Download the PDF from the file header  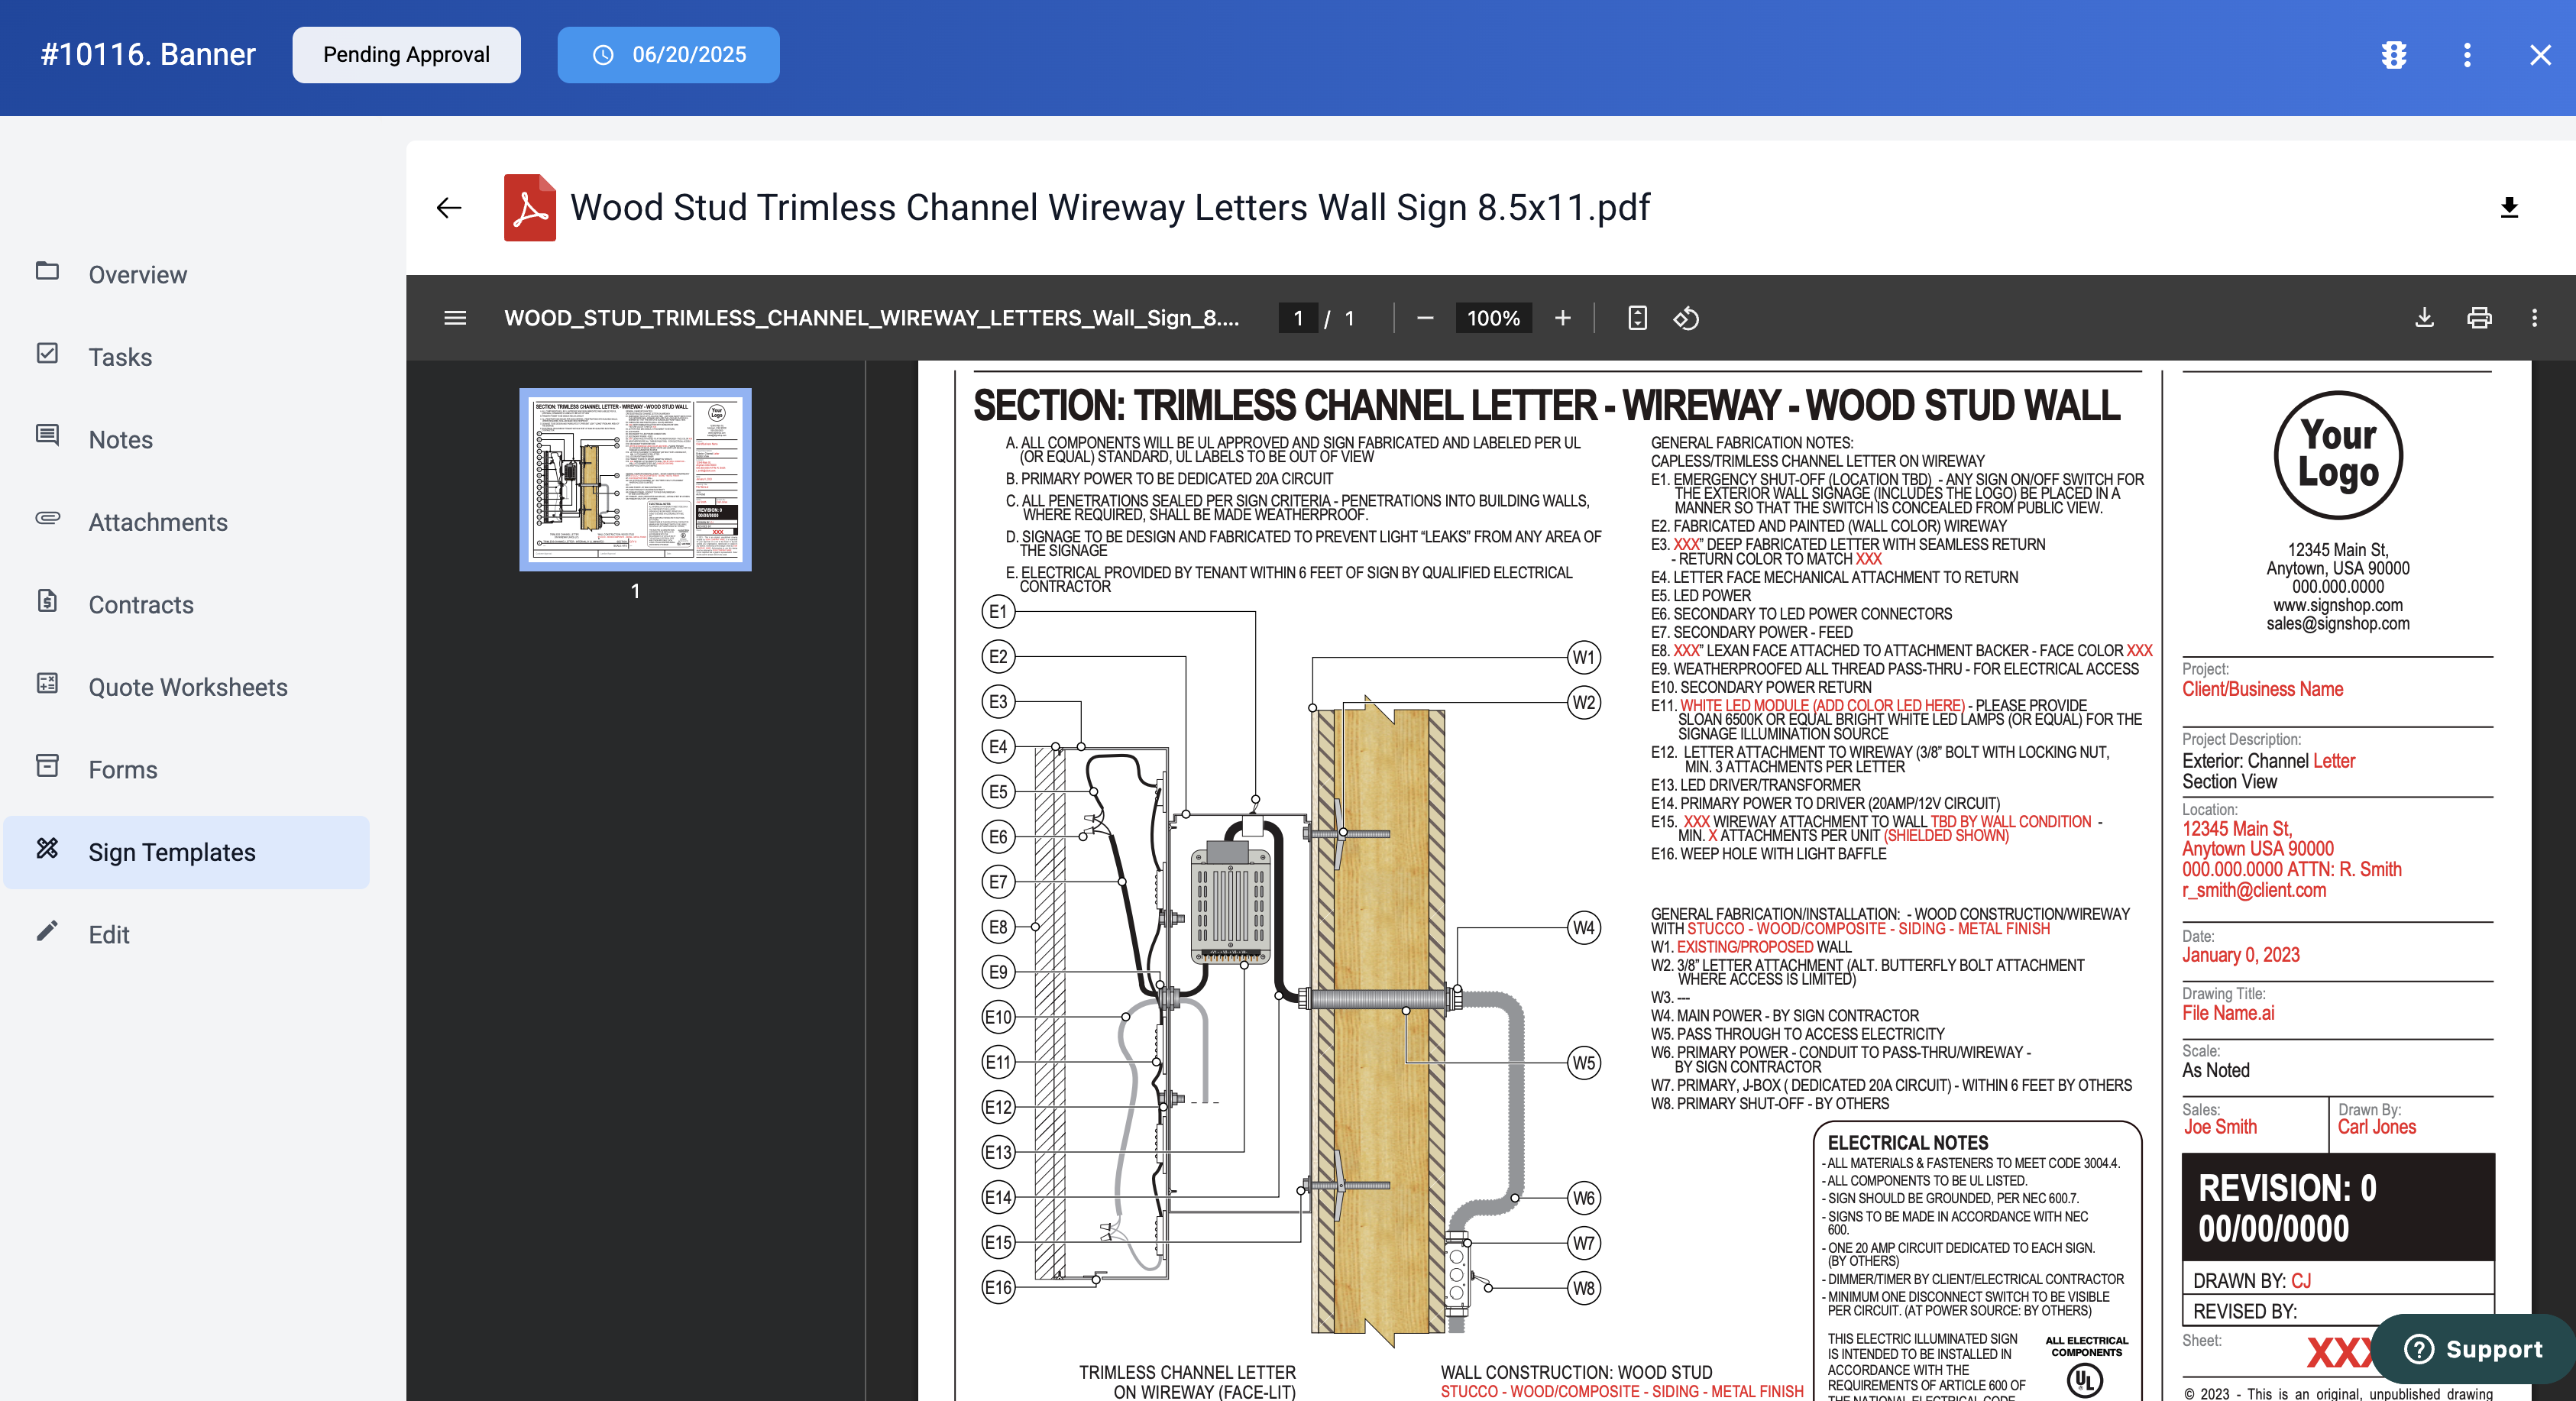(x=2509, y=207)
